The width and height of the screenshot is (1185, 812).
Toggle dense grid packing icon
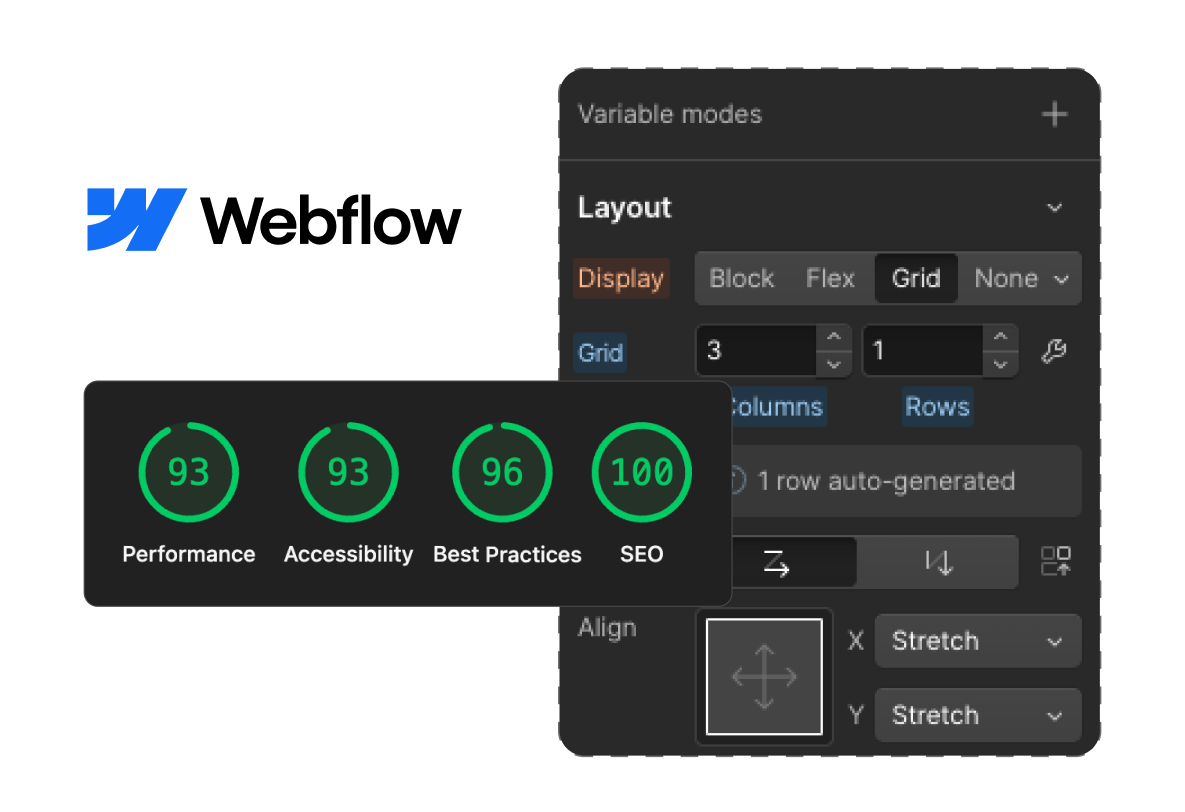click(x=1056, y=562)
